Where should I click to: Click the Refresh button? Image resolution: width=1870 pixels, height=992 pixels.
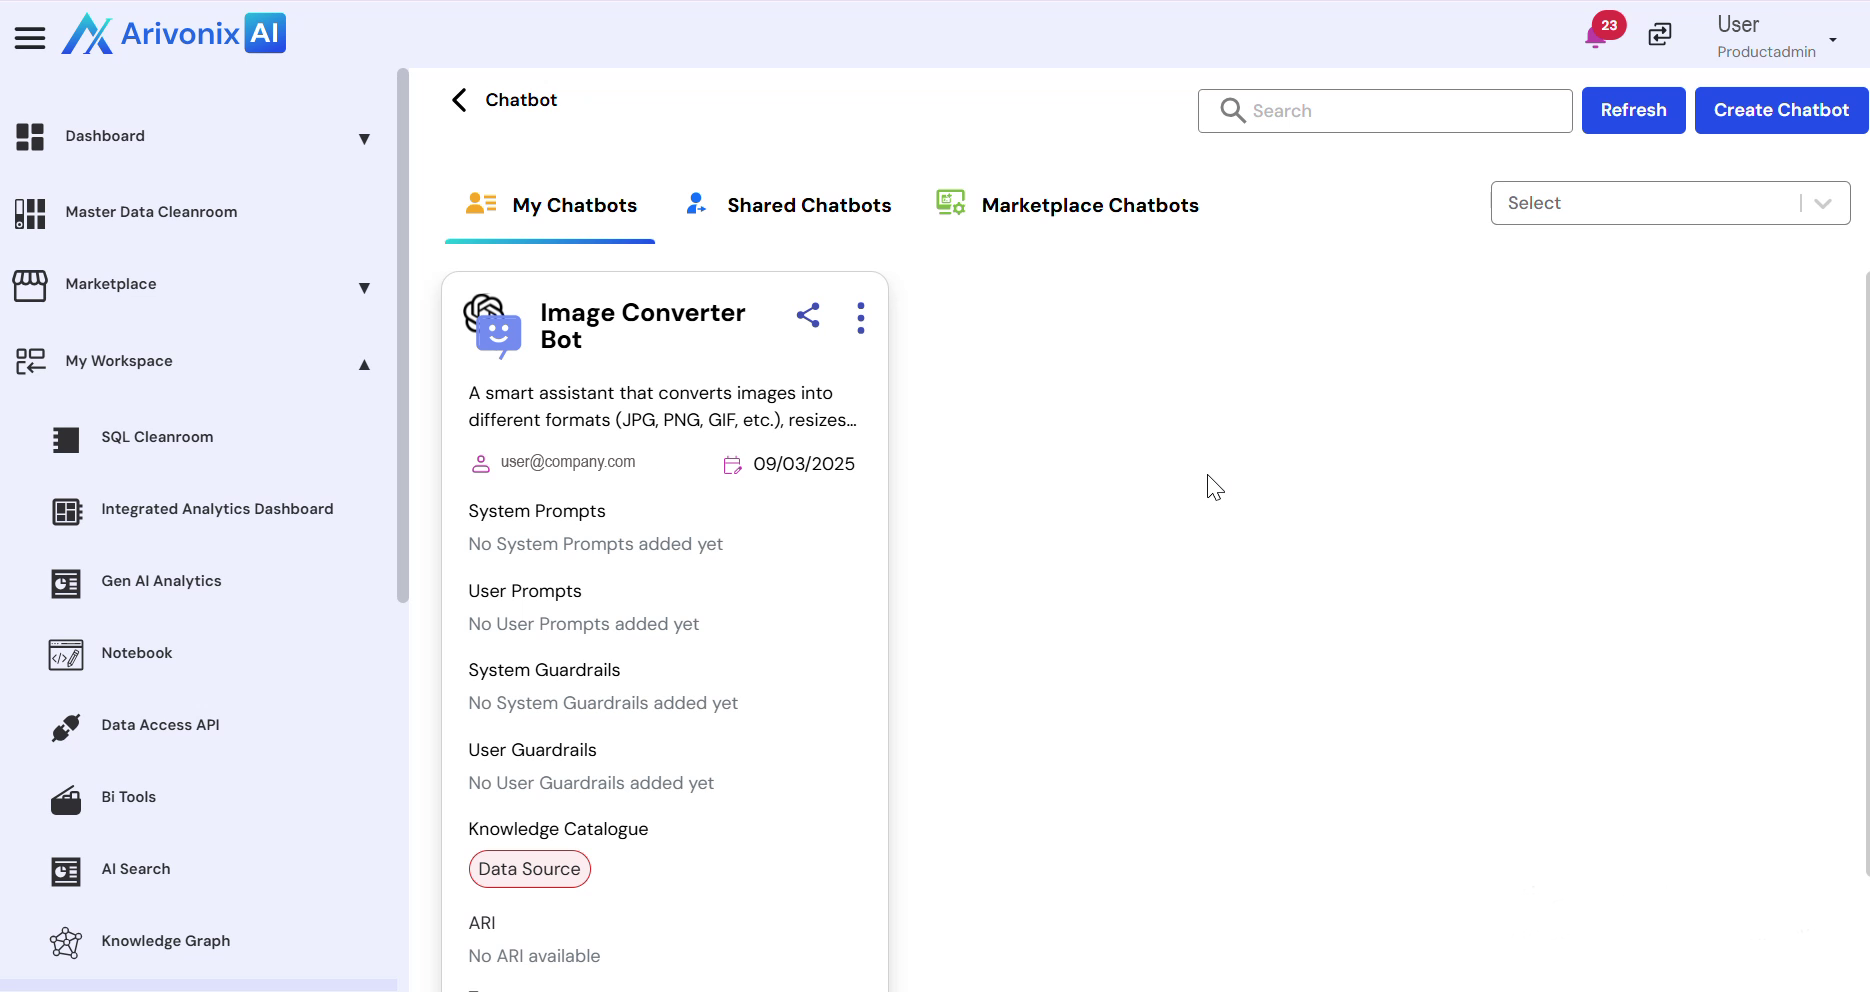1633,110
